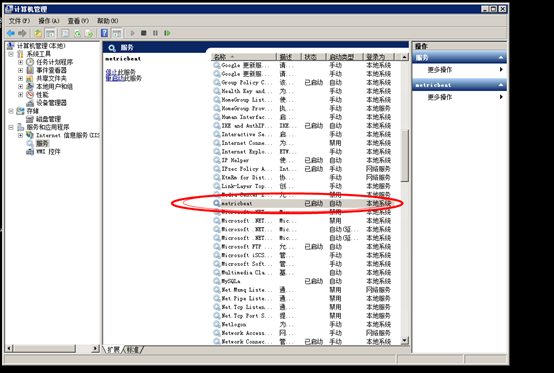
Task: Click the 设备管理器 icon in tree
Action: (x=30, y=103)
